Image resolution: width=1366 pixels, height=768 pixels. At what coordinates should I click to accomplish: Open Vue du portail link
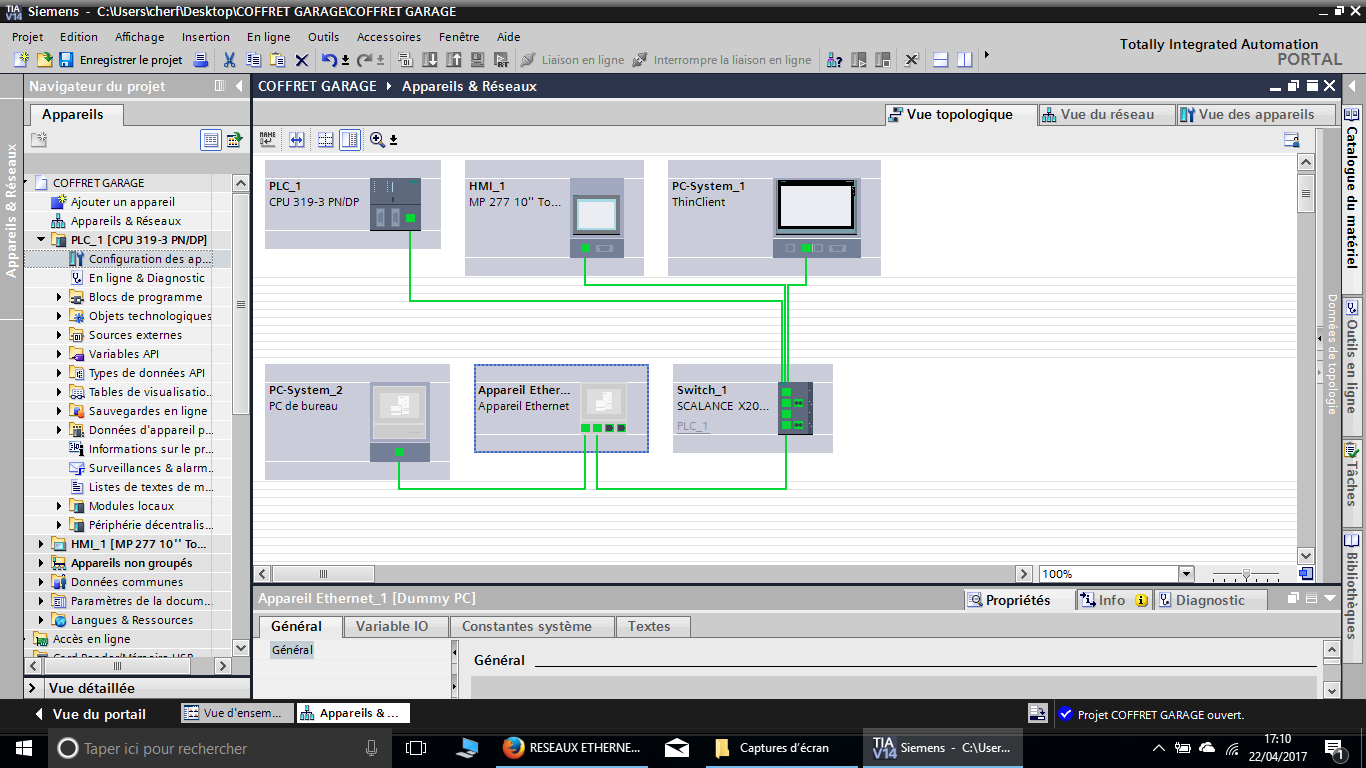pos(98,714)
